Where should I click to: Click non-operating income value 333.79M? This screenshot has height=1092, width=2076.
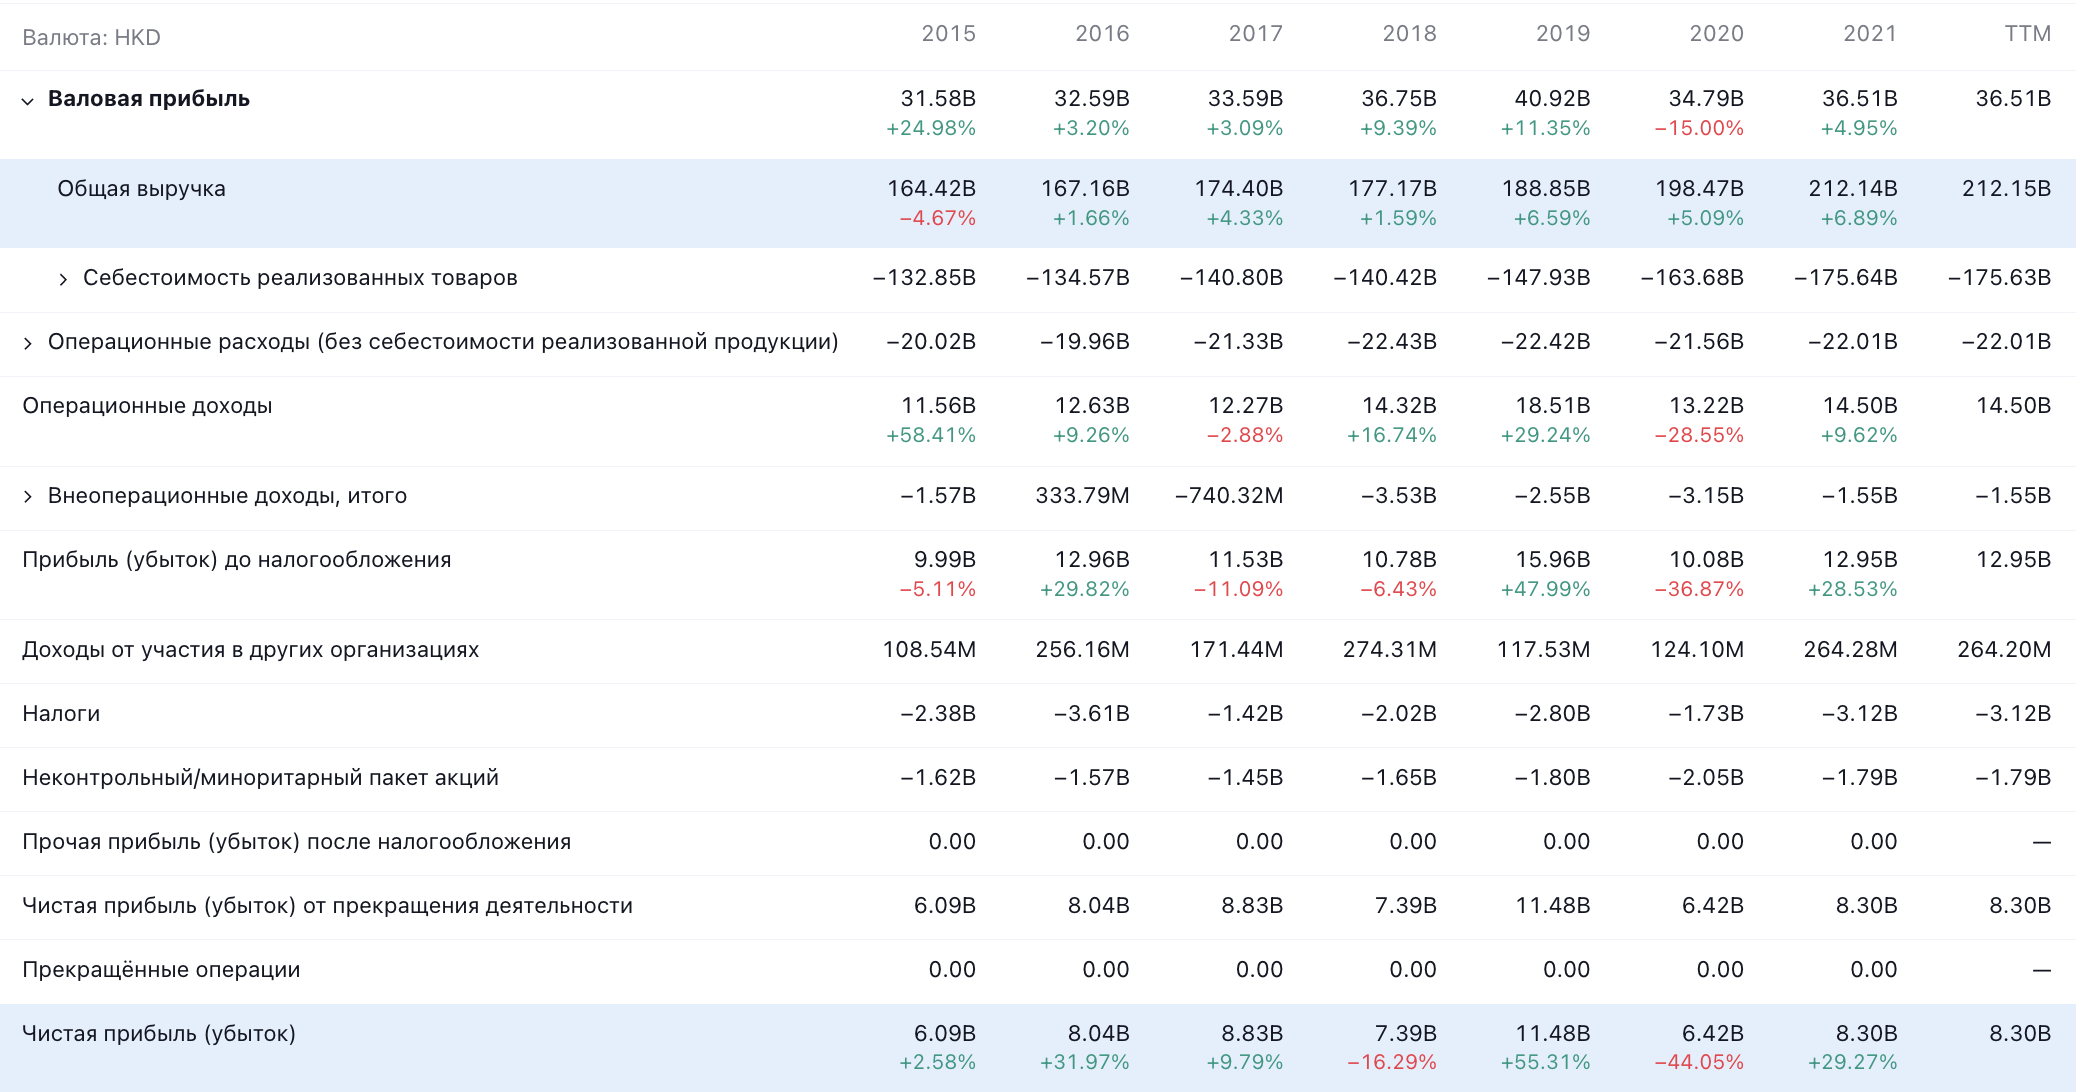(1082, 496)
